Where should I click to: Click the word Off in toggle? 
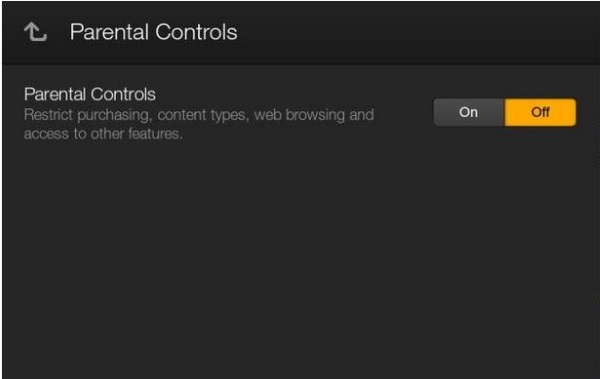pos(540,112)
